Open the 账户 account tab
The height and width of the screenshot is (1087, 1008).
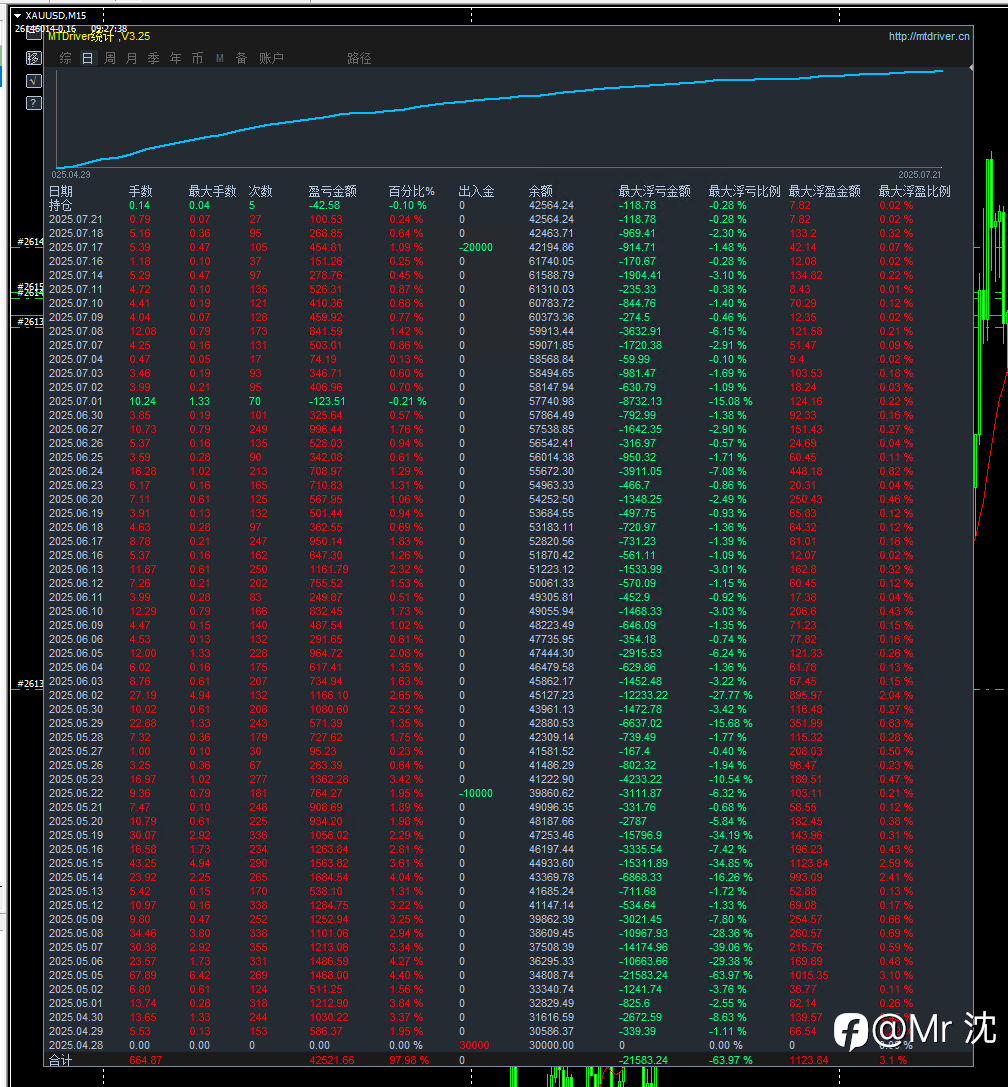click(271, 58)
